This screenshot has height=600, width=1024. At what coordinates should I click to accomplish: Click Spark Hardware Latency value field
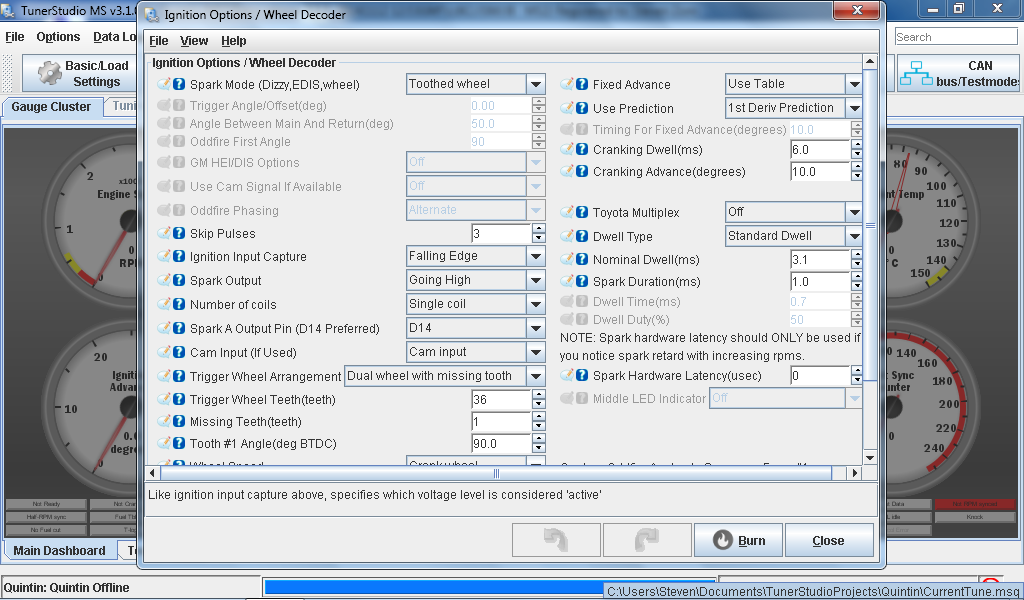pos(820,375)
